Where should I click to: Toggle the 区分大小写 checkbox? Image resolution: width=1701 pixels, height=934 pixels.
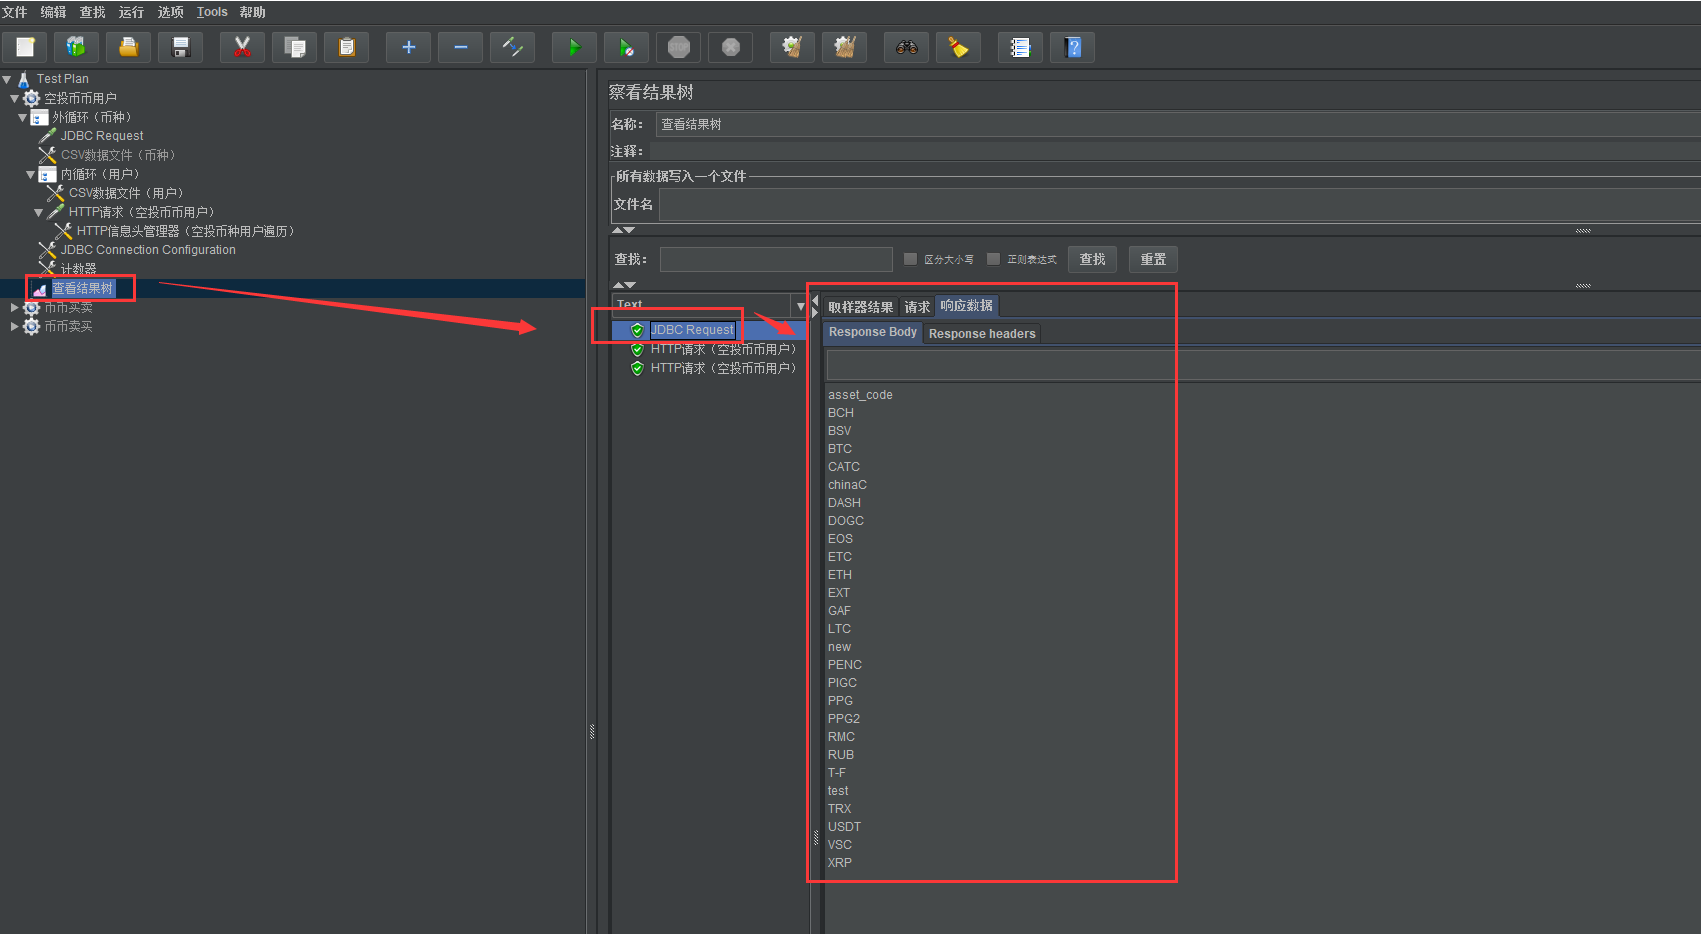click(x=910, y=259)
